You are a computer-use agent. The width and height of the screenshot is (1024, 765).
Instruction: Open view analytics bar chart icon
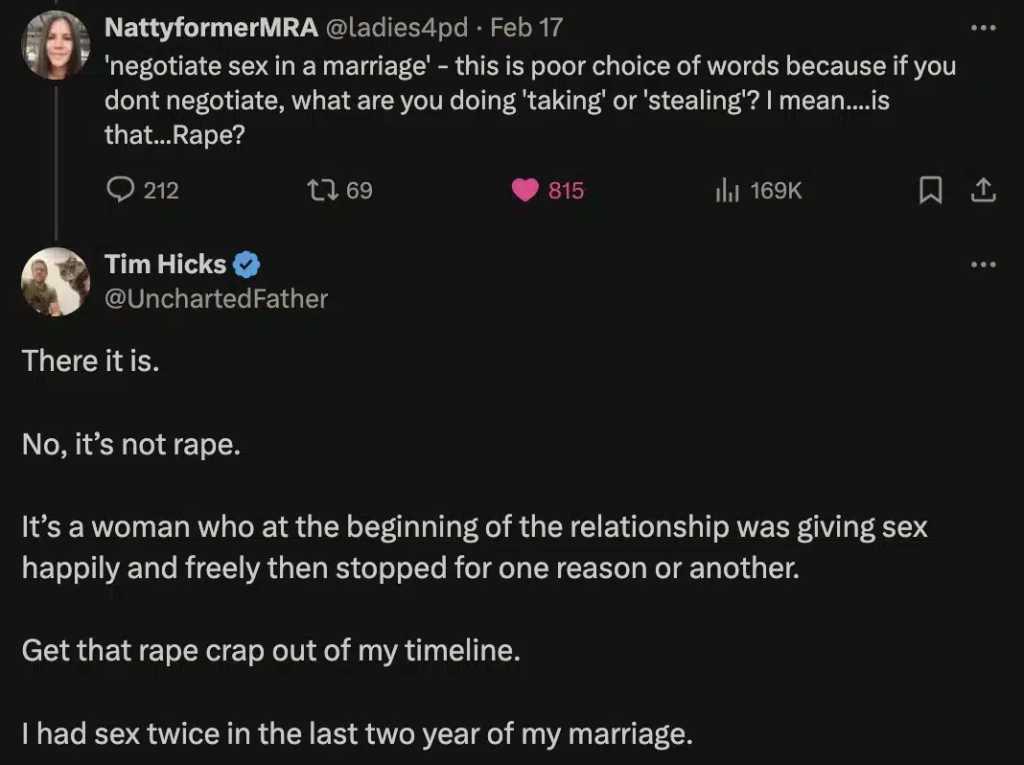pyautogui.click(x=726, y=189)
